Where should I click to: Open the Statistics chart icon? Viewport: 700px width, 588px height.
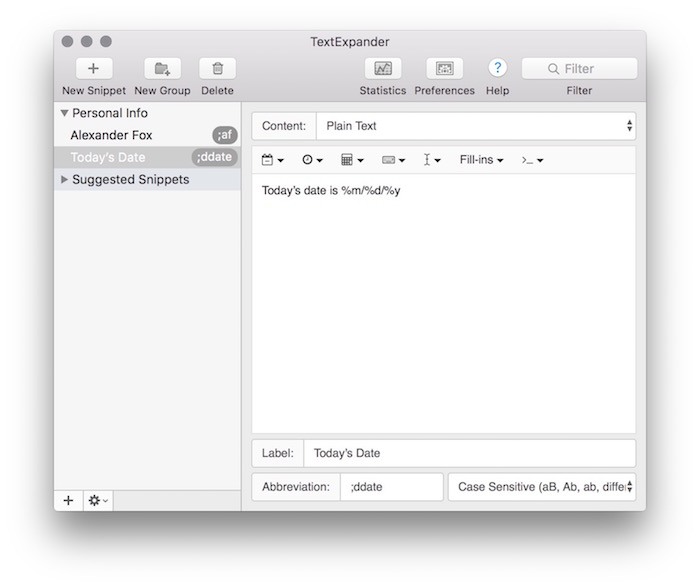(383, 68)
